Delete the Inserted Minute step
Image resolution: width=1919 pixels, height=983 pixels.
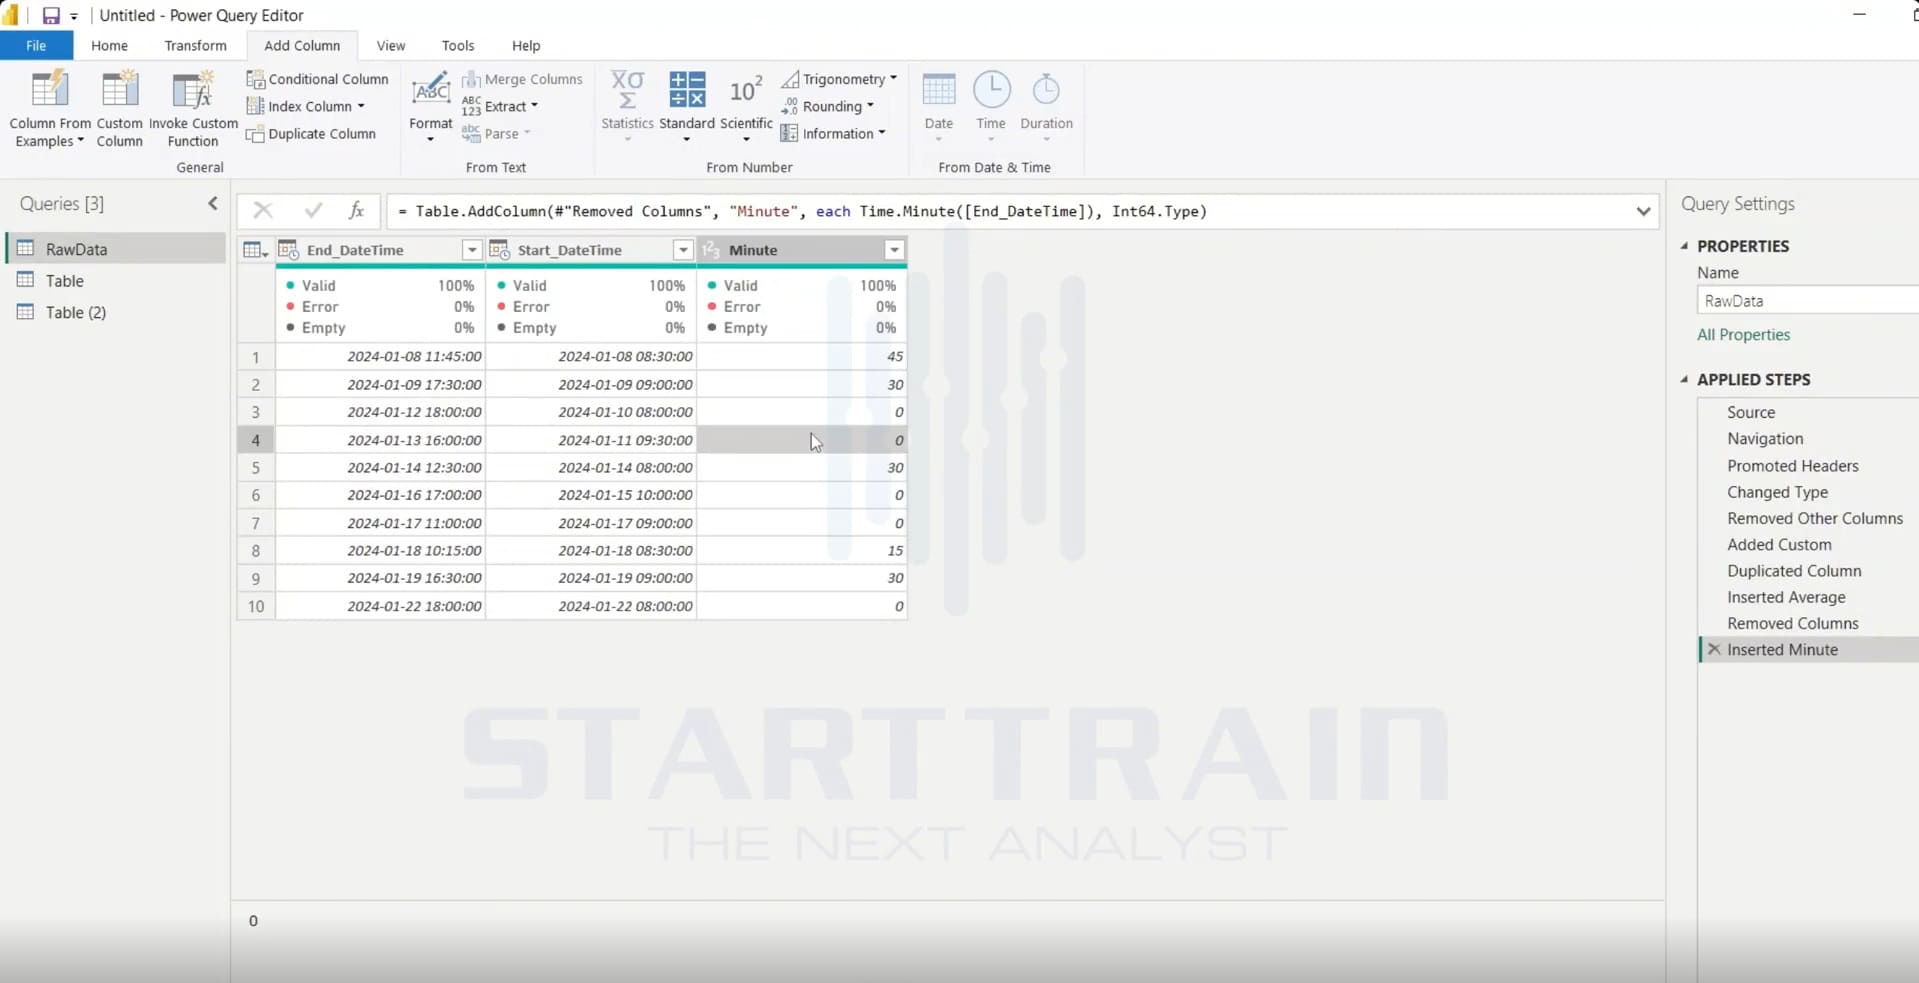[1714, 649]
